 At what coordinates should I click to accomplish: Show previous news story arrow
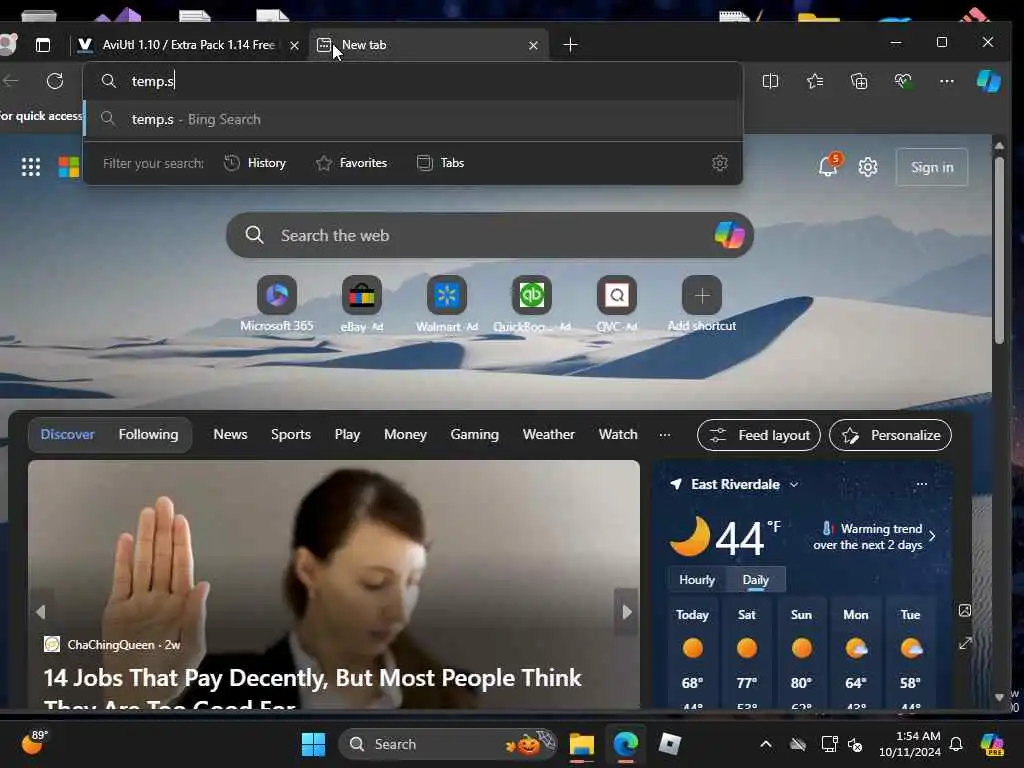[40, 612]
